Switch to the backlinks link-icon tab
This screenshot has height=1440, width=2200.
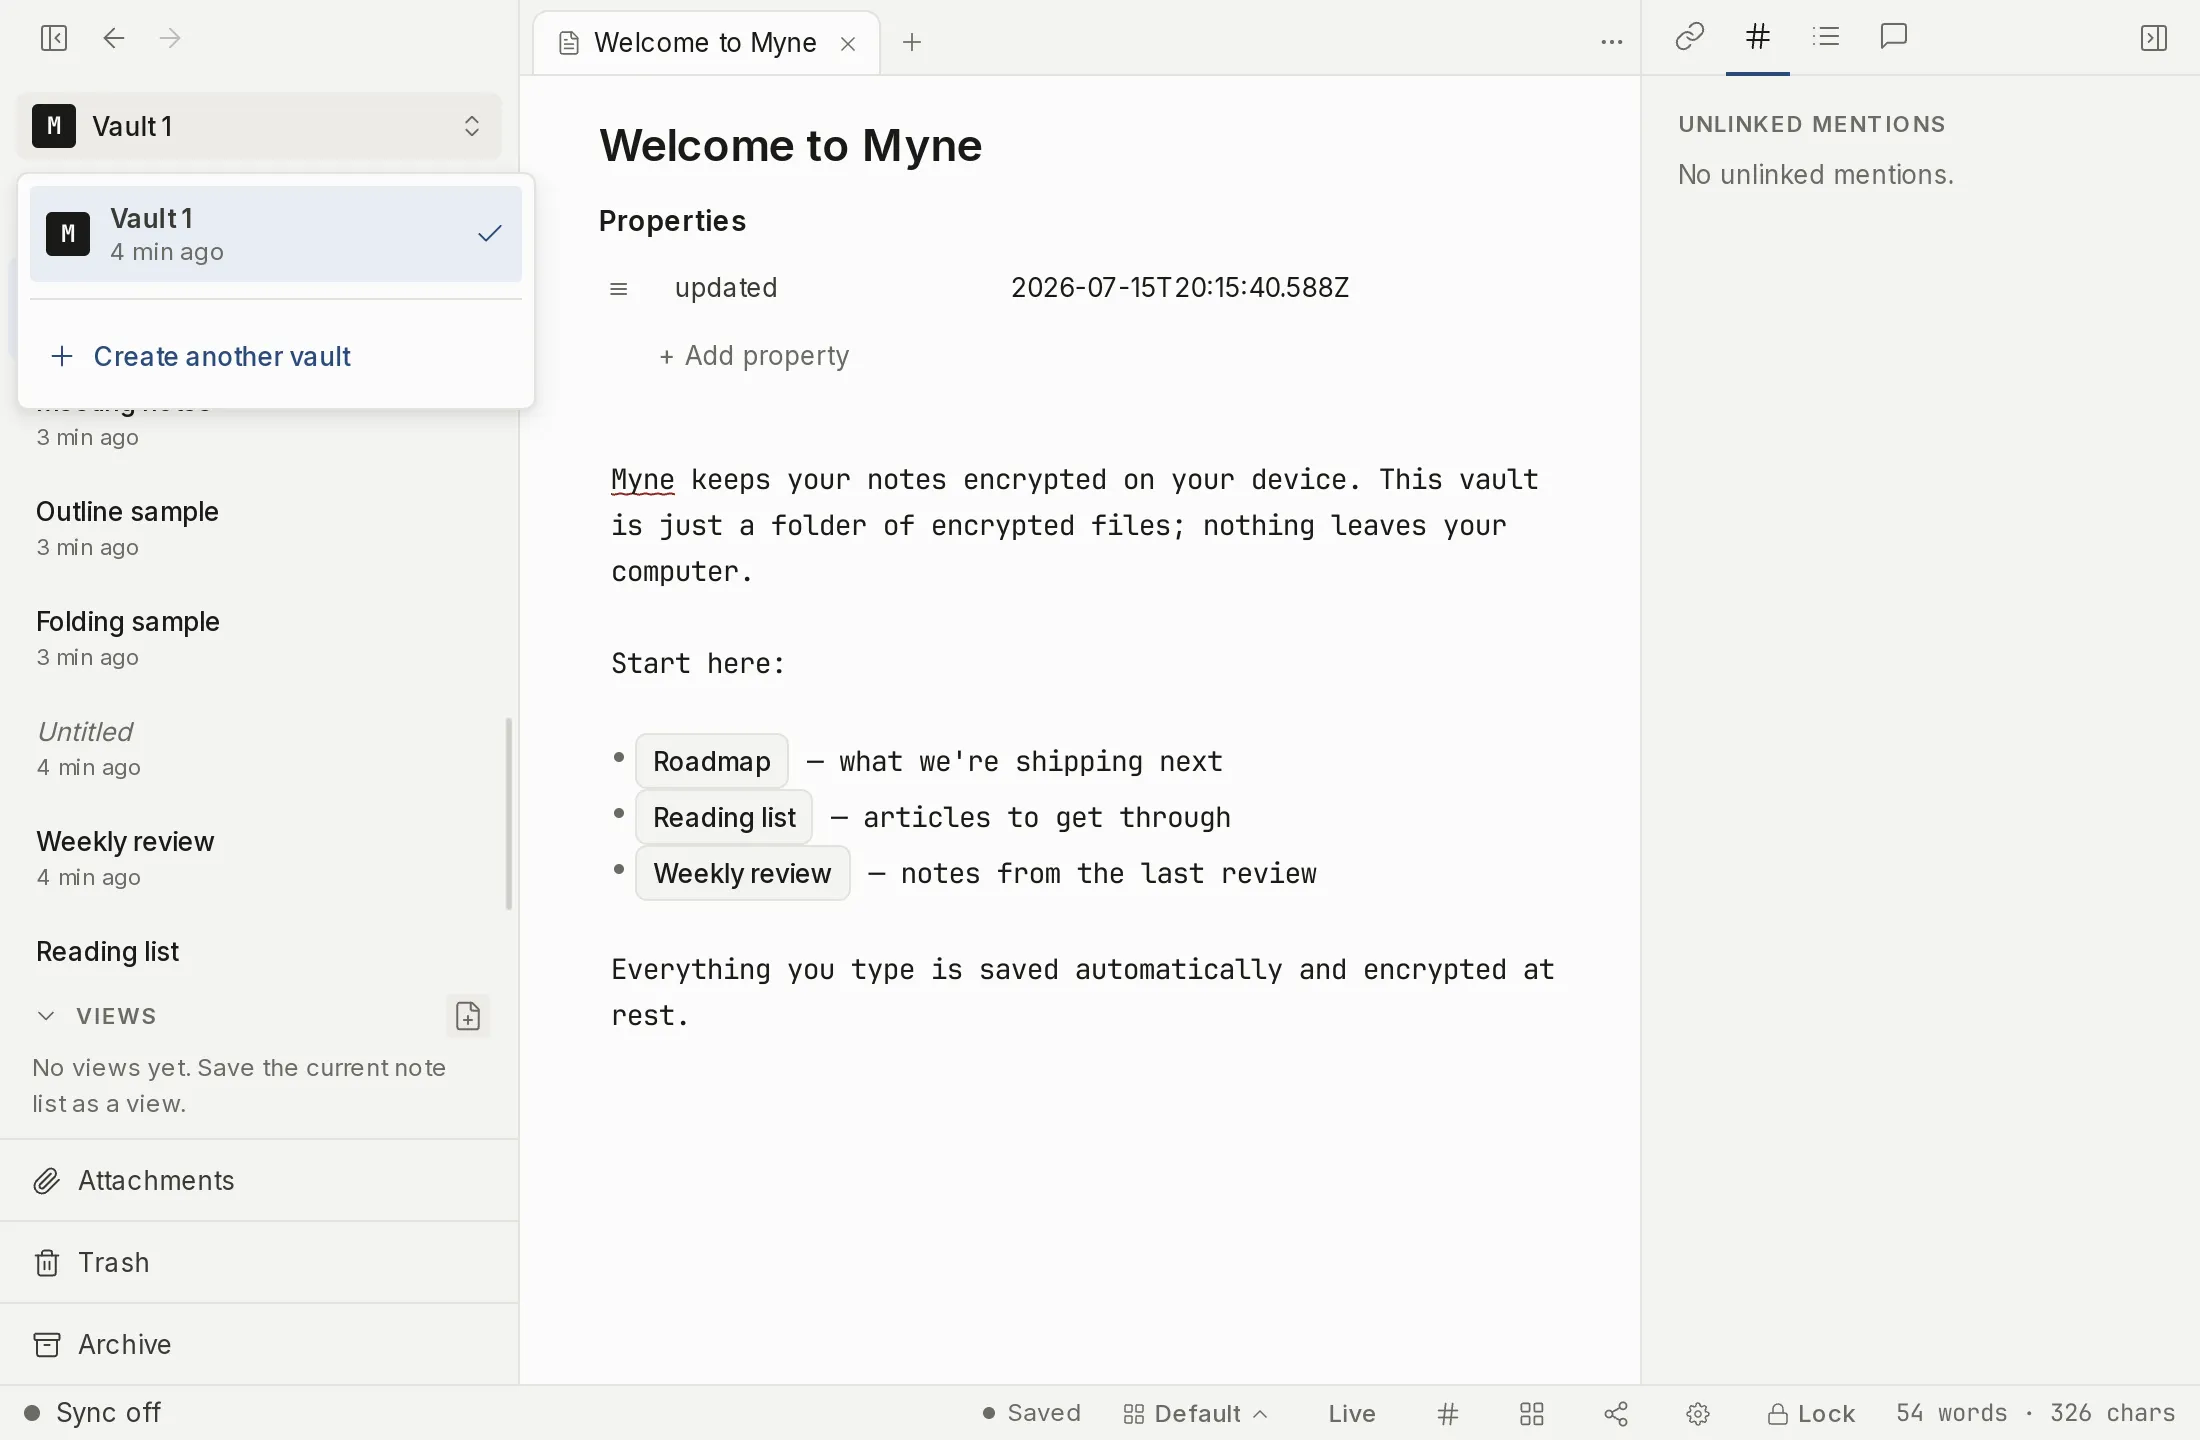(1689, 37)
